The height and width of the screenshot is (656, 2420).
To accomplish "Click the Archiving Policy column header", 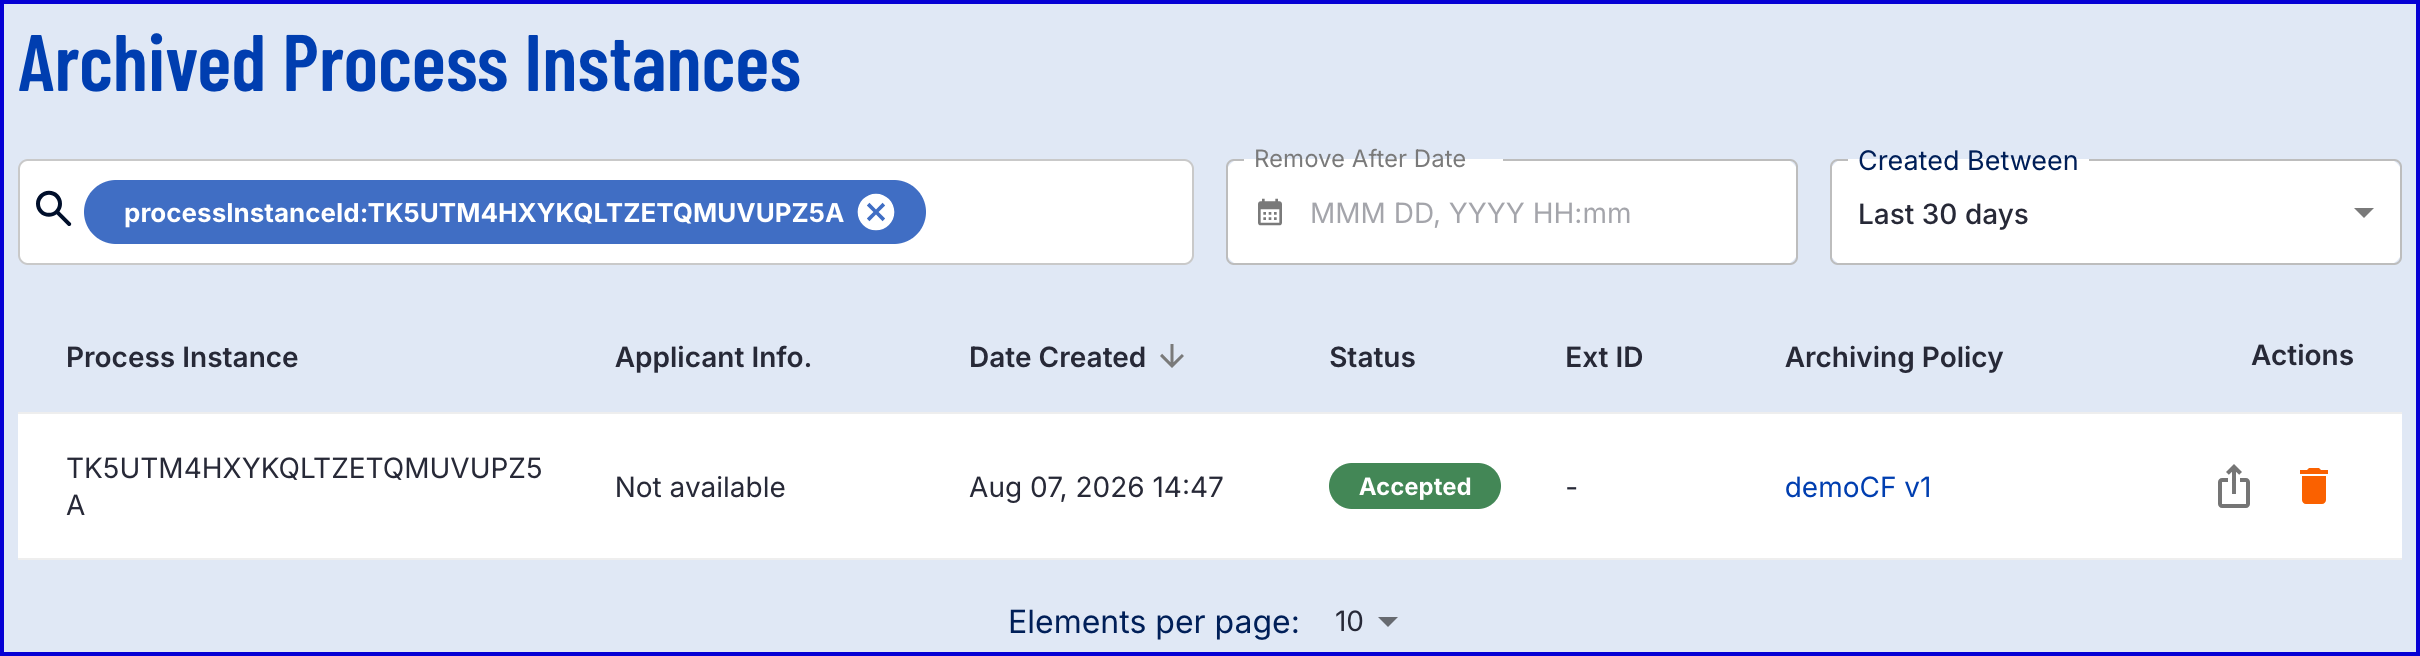I will [1894, 357].
